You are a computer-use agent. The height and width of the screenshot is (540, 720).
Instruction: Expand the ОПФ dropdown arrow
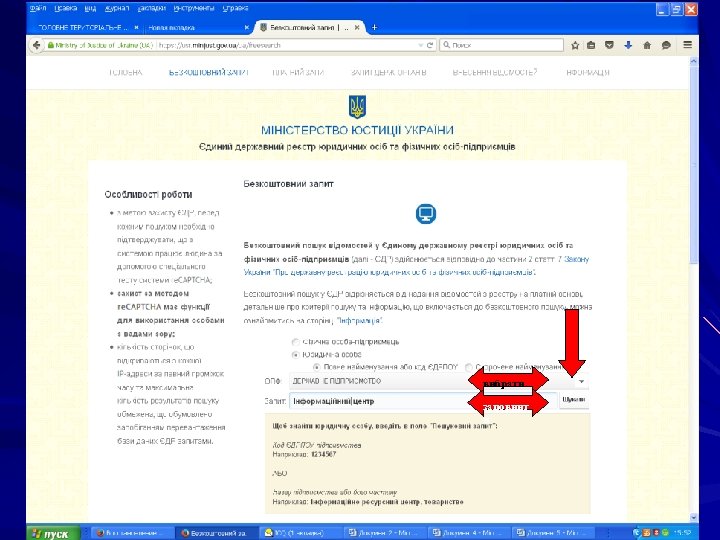tap(581, 381)
